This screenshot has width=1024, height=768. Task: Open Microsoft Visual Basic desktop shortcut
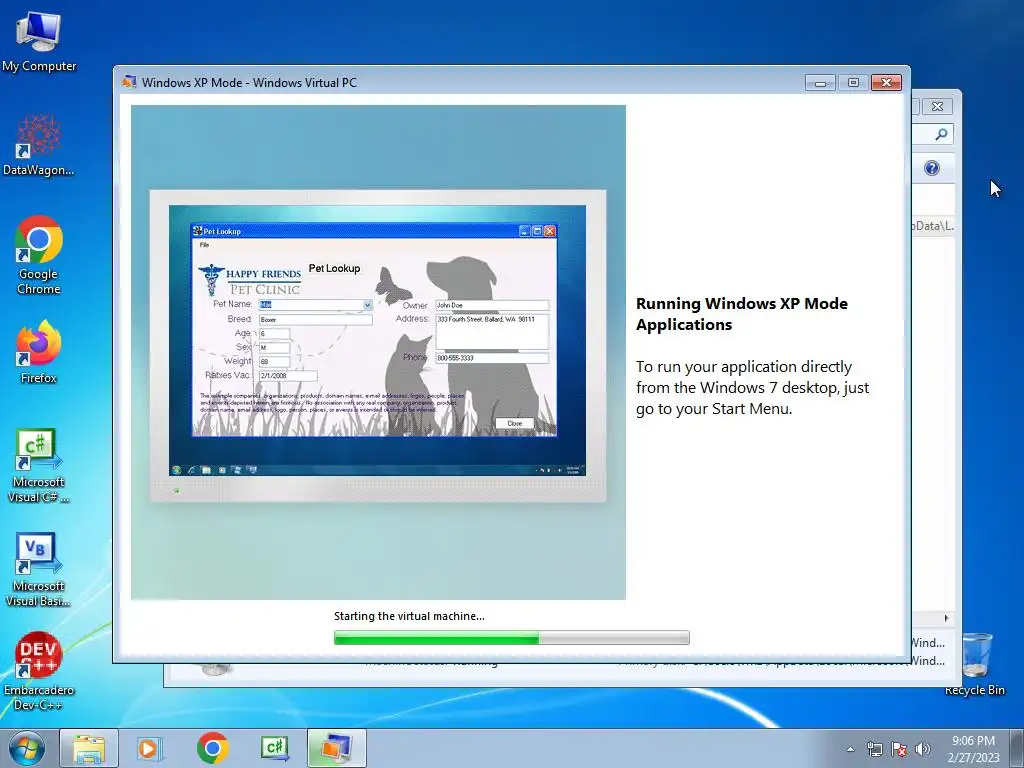point(39,569)
